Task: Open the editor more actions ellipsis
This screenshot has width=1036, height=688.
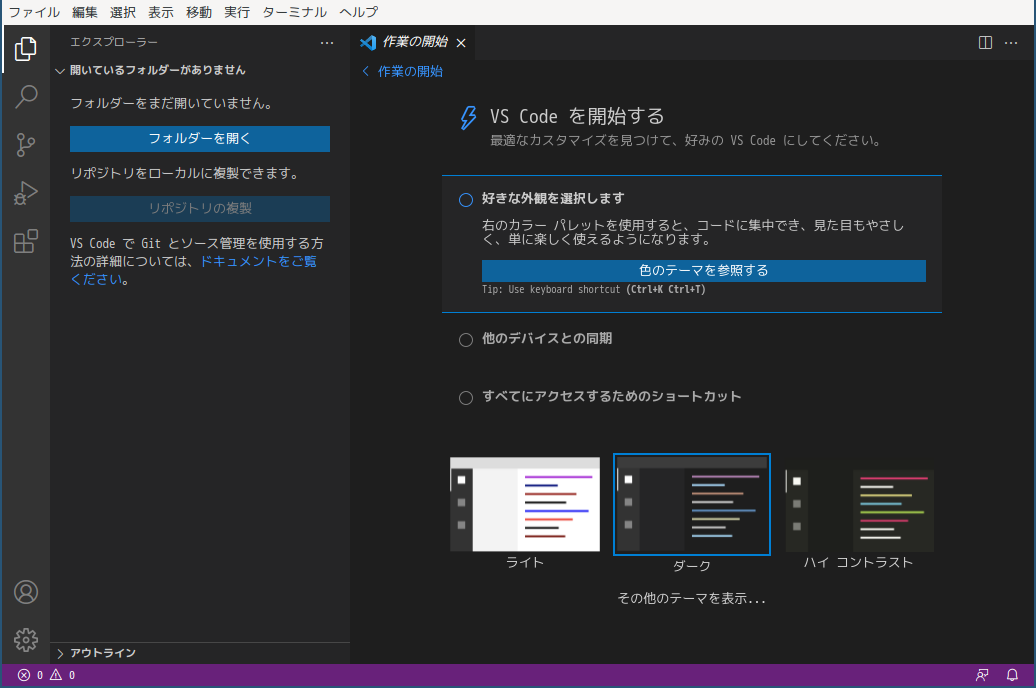Action: click(x=1011, y=43)
